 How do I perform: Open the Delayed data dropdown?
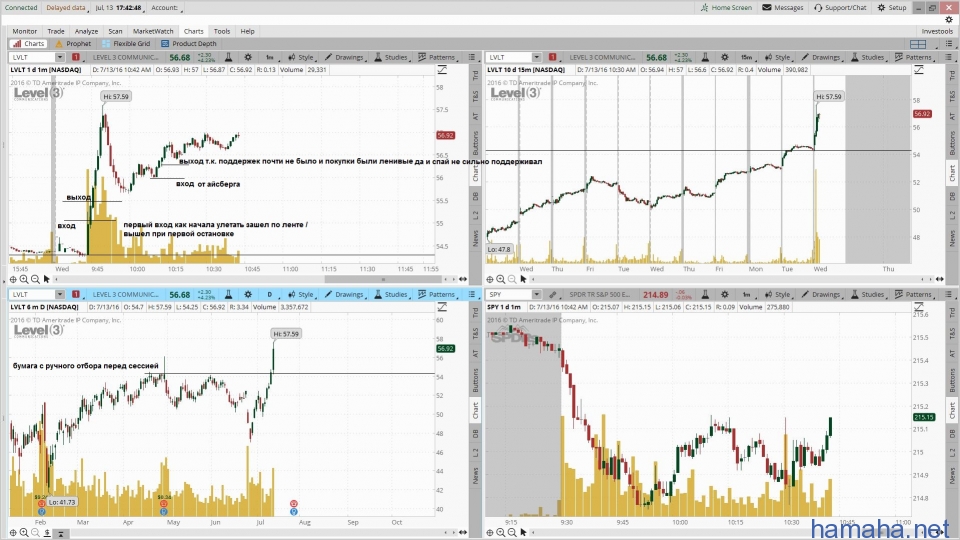(67, 8)
